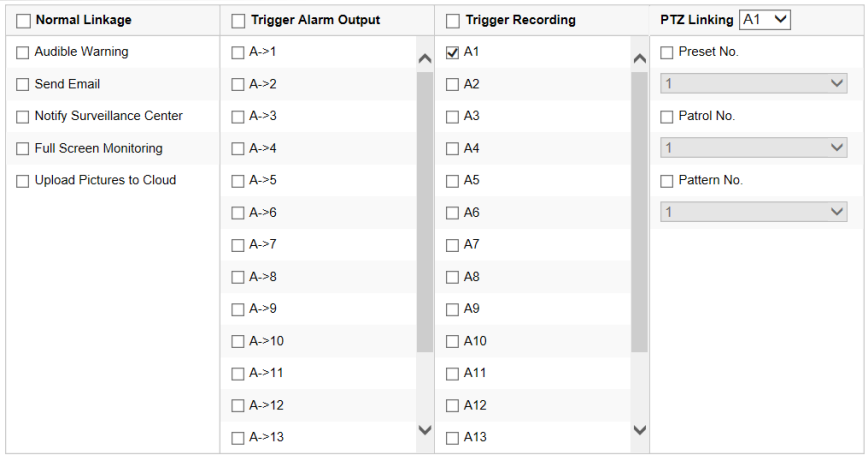
Task: Check Notify Surveillance Center
Action: coord(23,116)
